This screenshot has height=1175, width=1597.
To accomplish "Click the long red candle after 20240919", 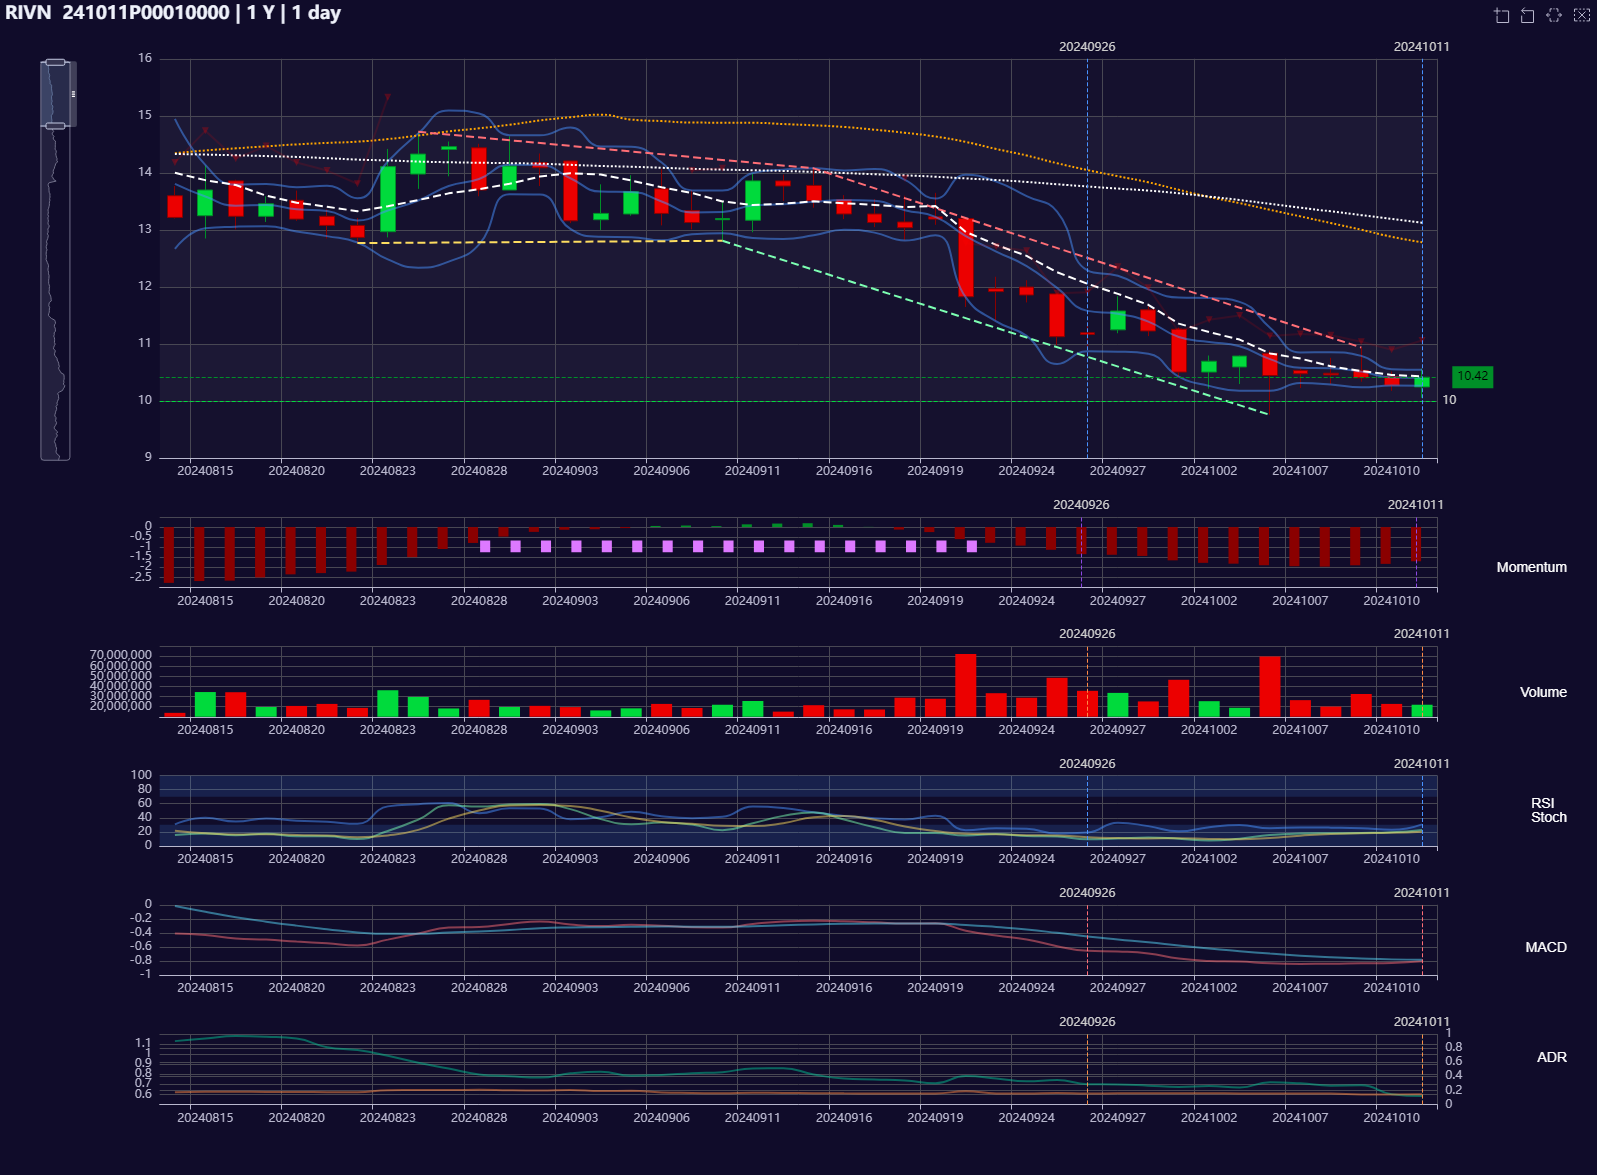I will point(965,257).
